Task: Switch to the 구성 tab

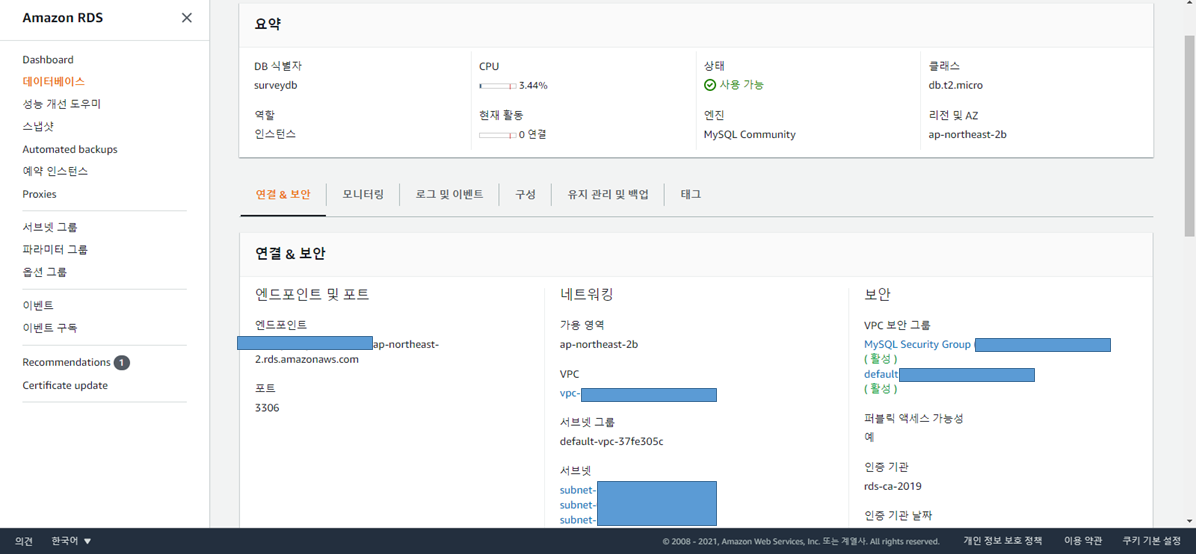Action: coord(526,195)
